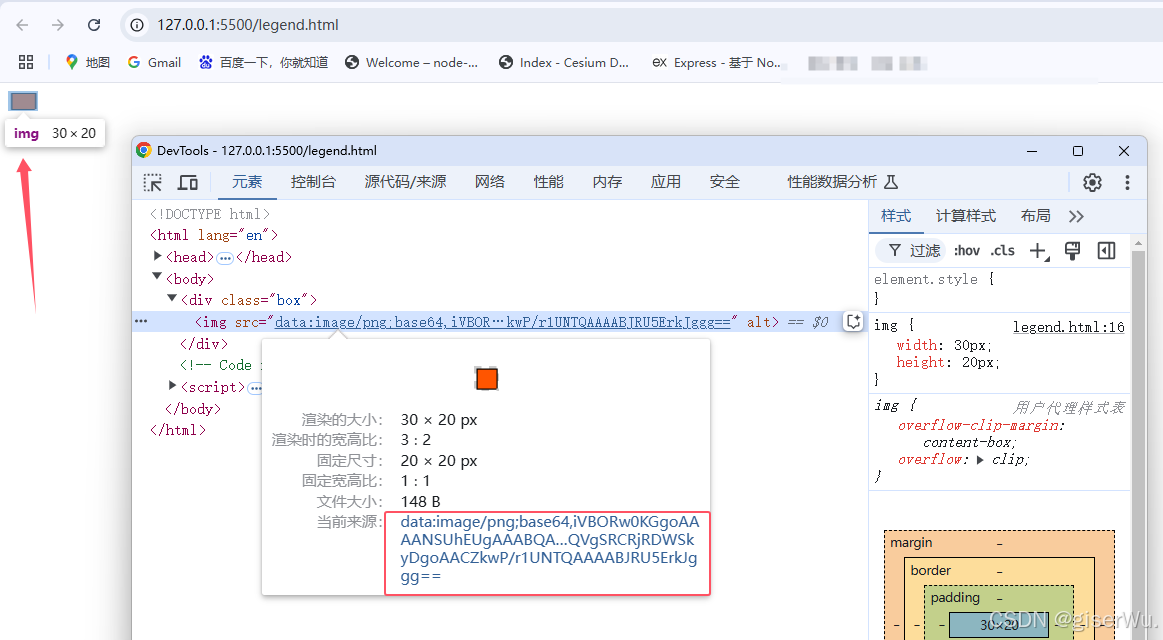Image resolution: width=1163 pixels, height=640 pixels.
Task: Open the 地图 bookmark
Action: (x=88, y=62)
